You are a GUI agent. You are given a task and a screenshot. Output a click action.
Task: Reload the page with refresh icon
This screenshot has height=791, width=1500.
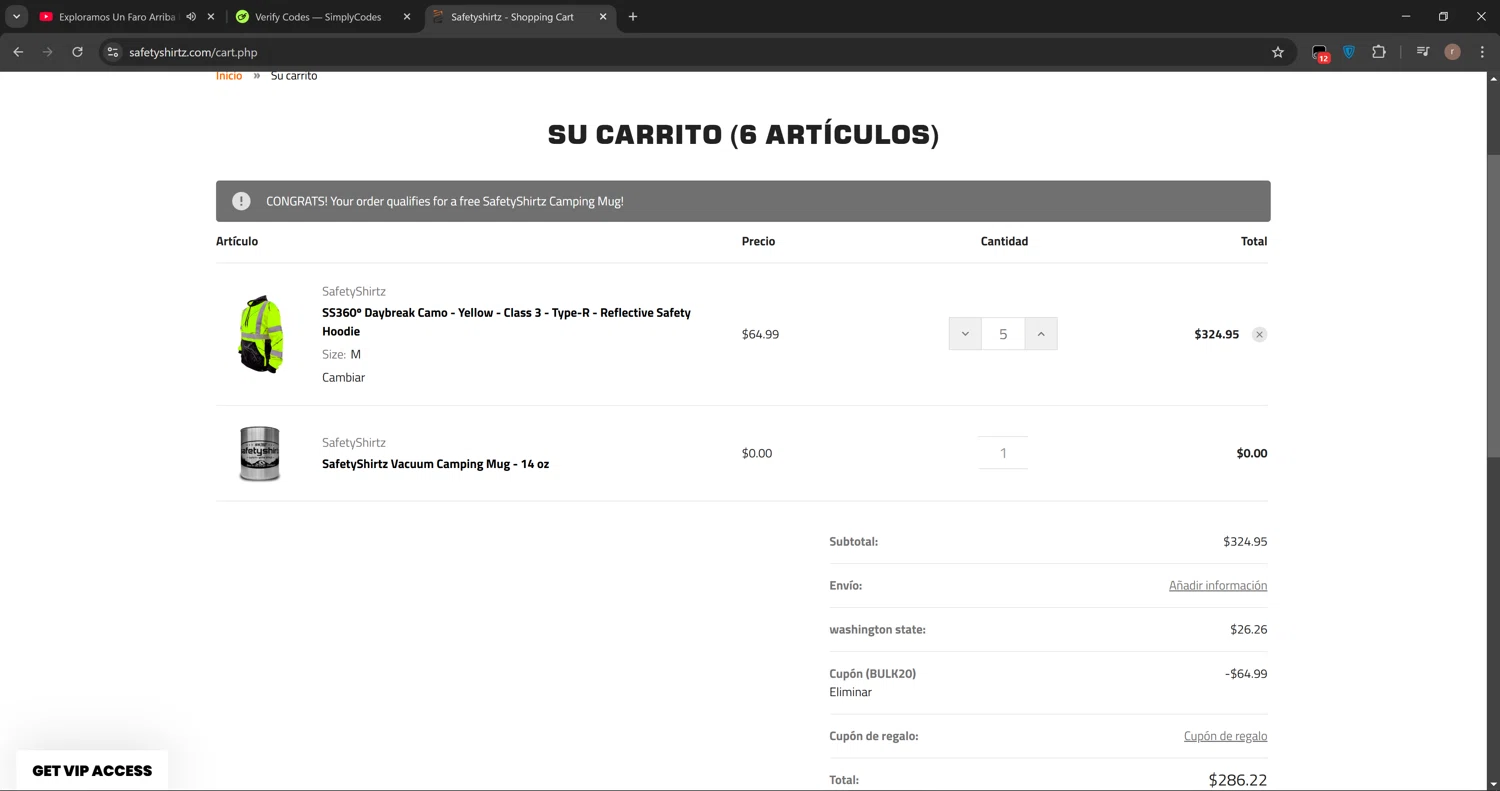point(77,52)
